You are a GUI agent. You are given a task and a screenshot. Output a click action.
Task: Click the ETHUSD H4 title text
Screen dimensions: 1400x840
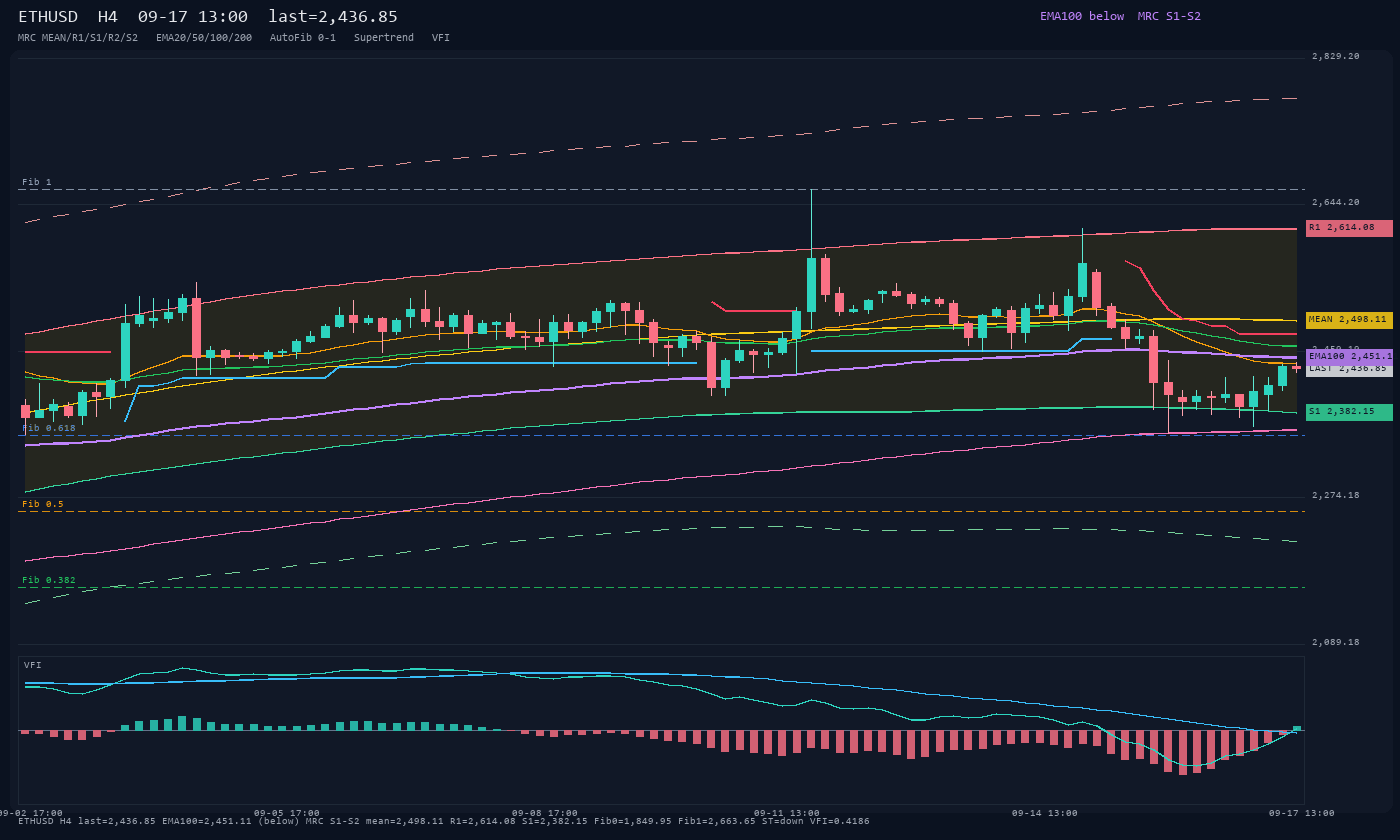(x=68, y=16)
